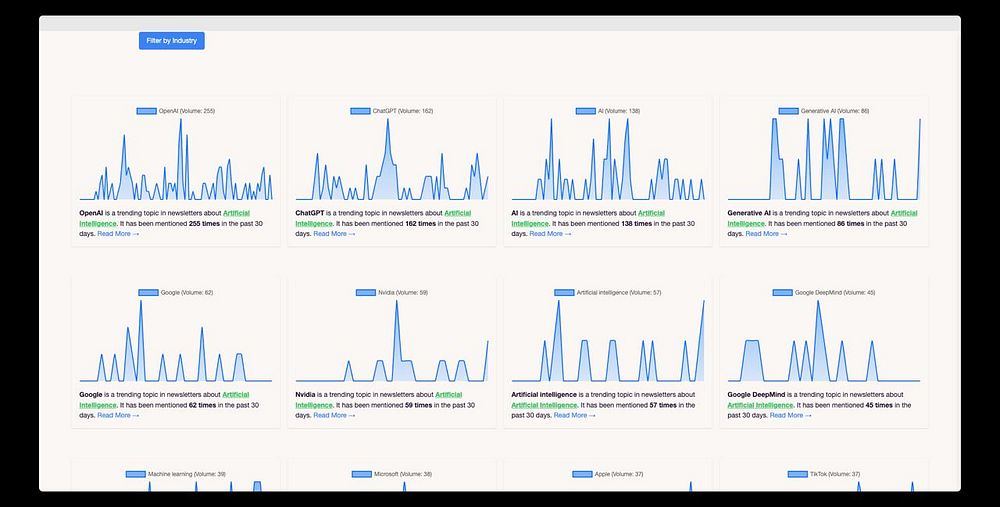1000x507 pixels.
Task: Toggle the Google chart legend box
Action: click(149, 293)
